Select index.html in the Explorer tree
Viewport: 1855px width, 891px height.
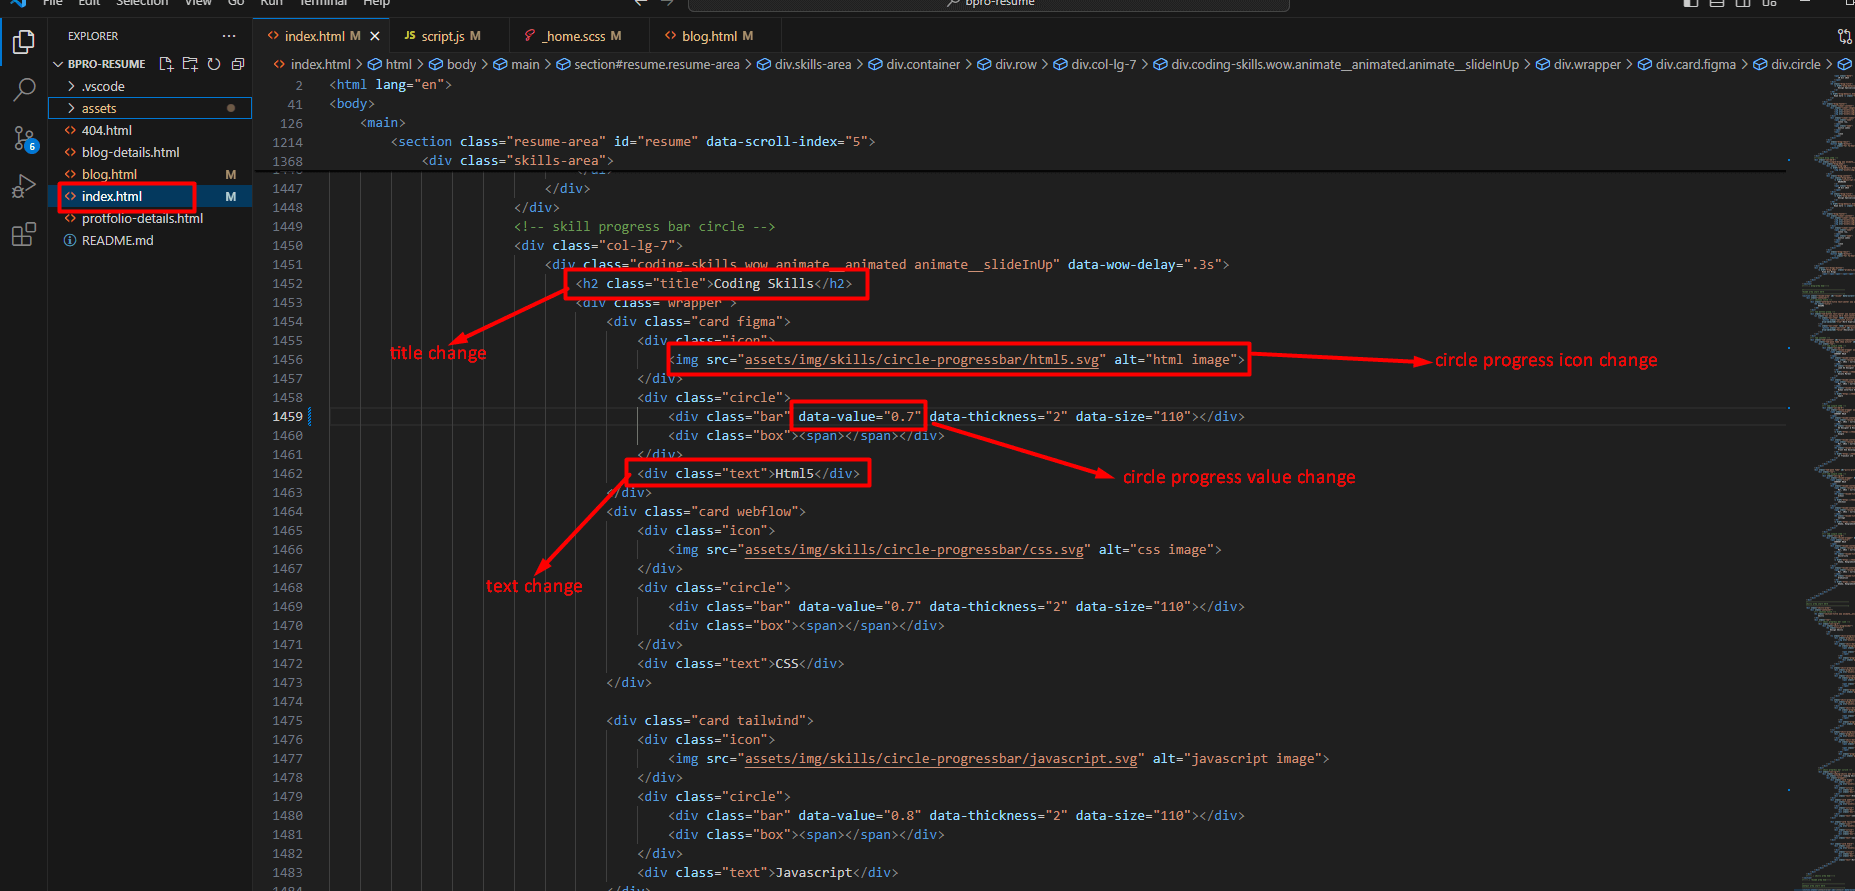[x=150, y=196]
